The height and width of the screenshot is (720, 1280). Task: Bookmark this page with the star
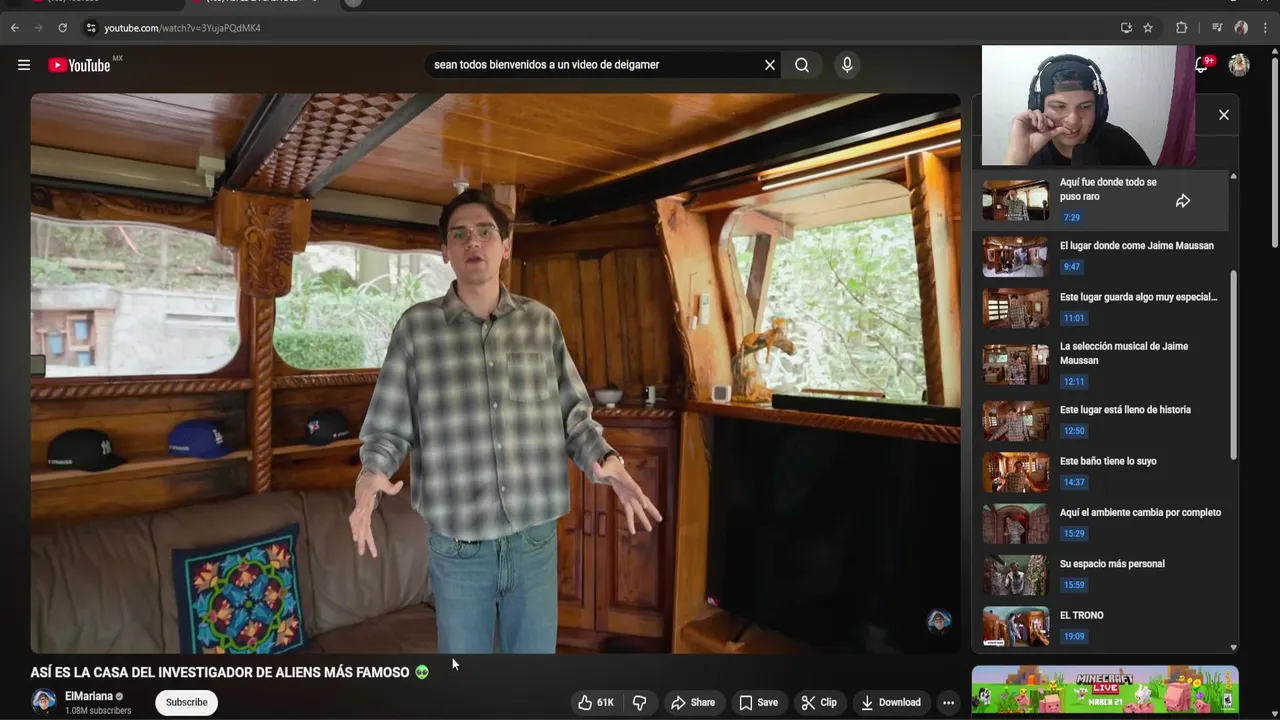click(x=1148, y=28)
